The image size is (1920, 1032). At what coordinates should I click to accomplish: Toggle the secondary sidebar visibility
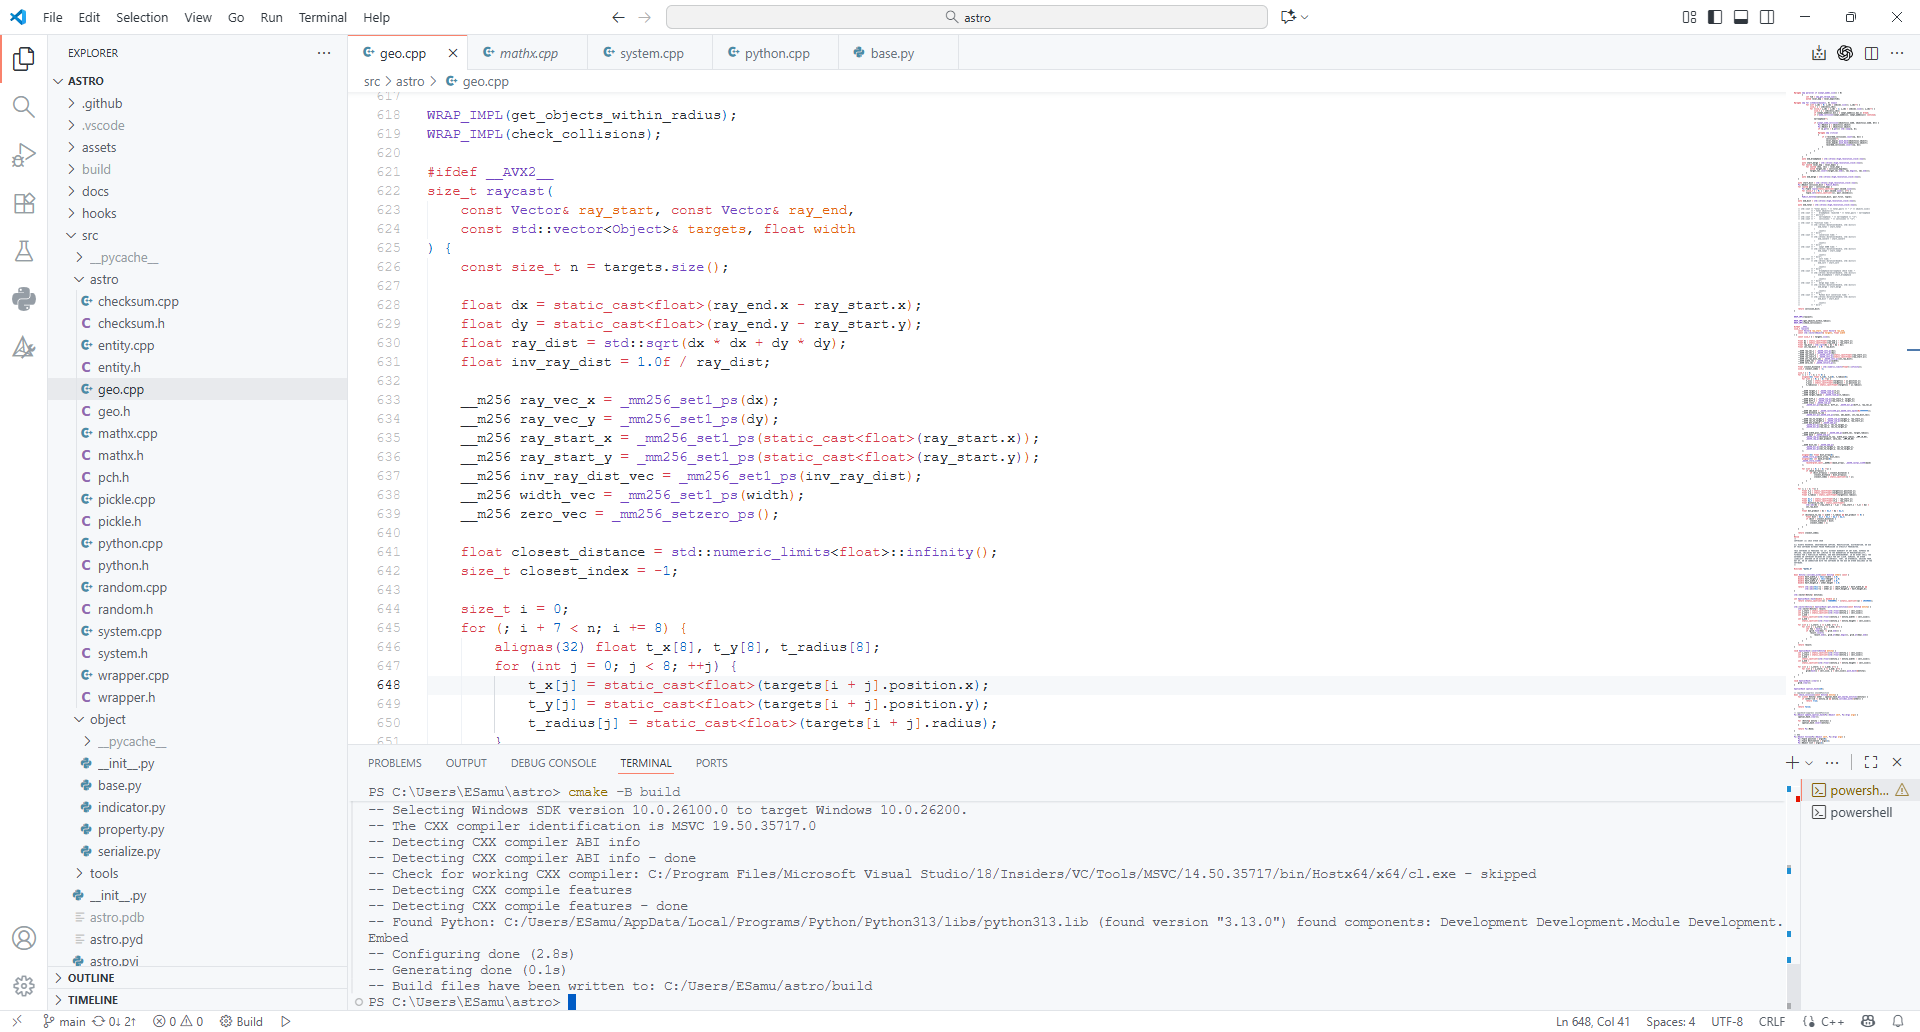click(1767, 17)
